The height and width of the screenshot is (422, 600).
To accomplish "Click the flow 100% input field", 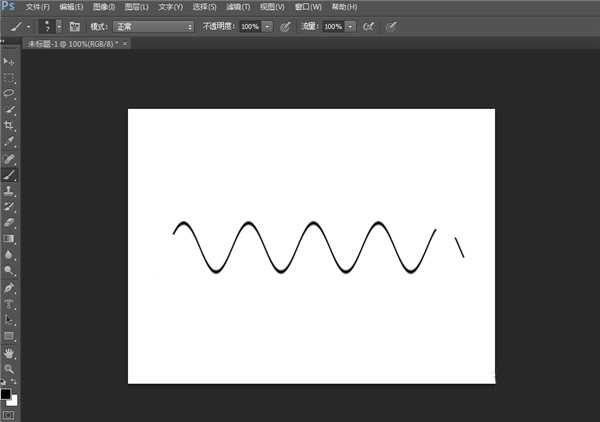I will 333,27.
